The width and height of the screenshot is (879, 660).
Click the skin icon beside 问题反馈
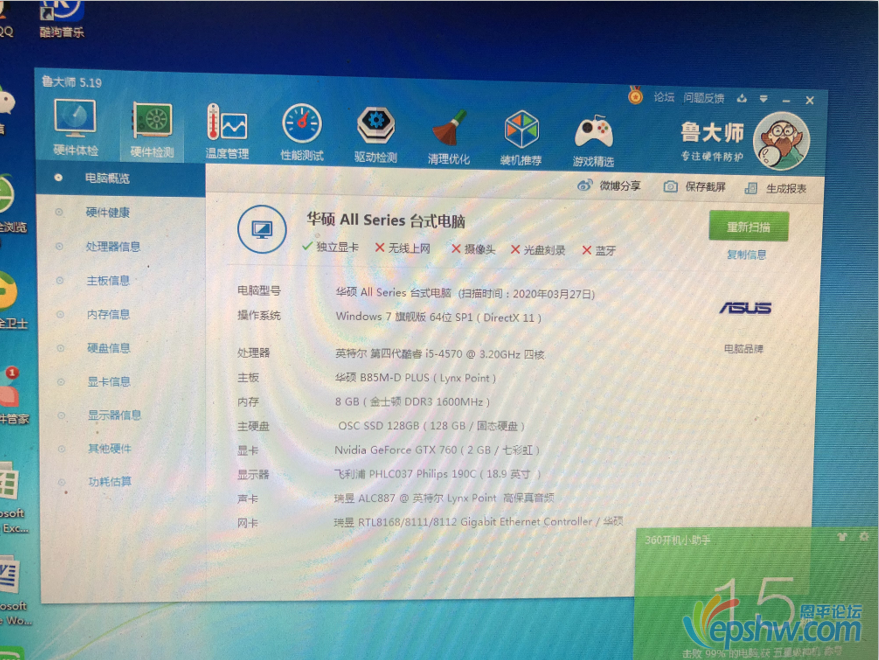click(742, 99)
